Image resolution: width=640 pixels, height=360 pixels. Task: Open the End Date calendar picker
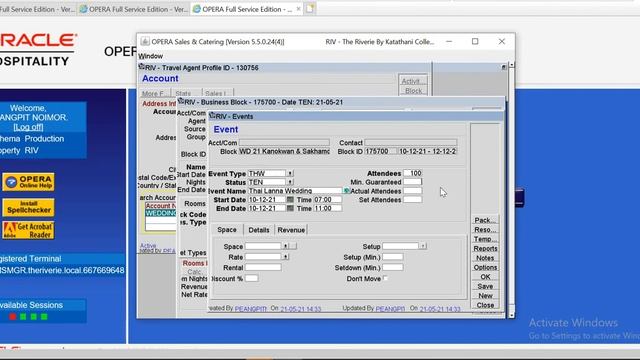click(290, 208)
